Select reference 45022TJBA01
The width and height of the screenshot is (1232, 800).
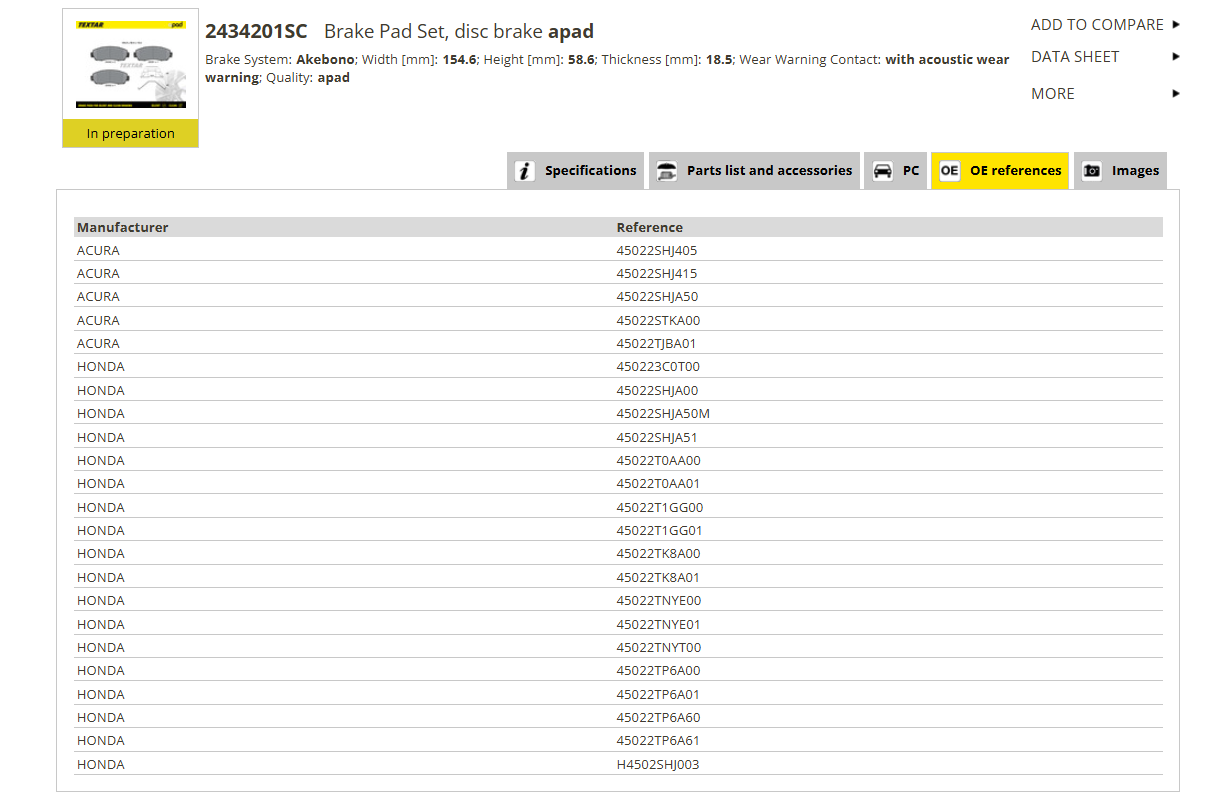click(x=657, y=344)
